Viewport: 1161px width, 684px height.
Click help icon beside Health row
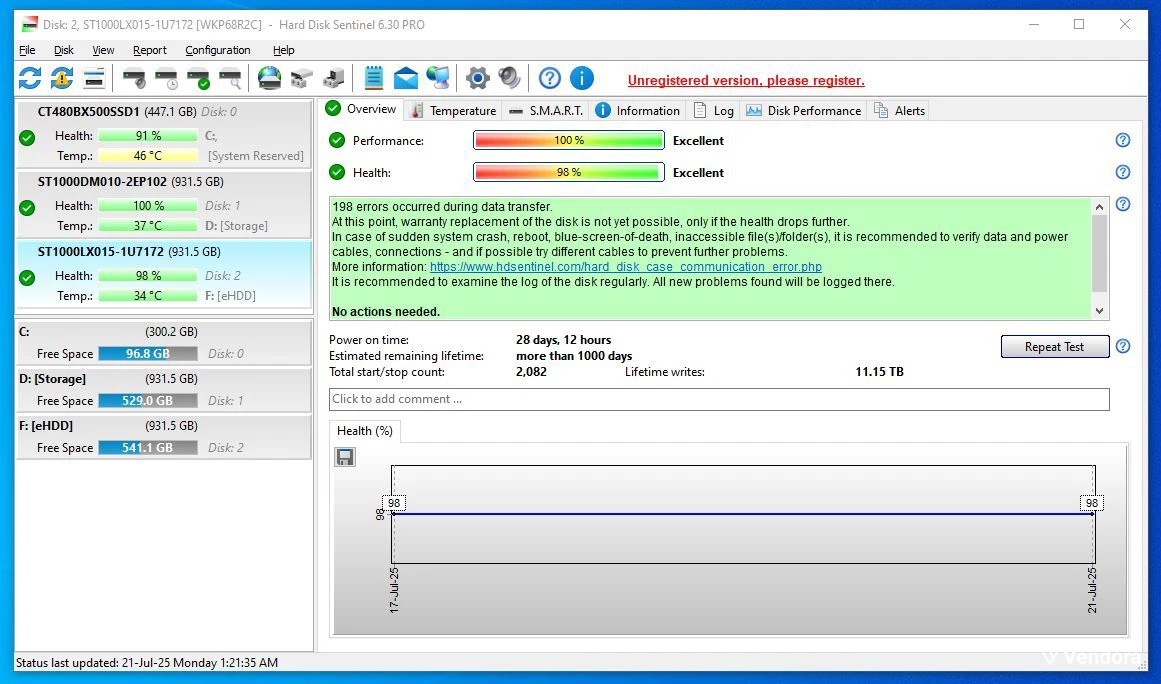1122,172
